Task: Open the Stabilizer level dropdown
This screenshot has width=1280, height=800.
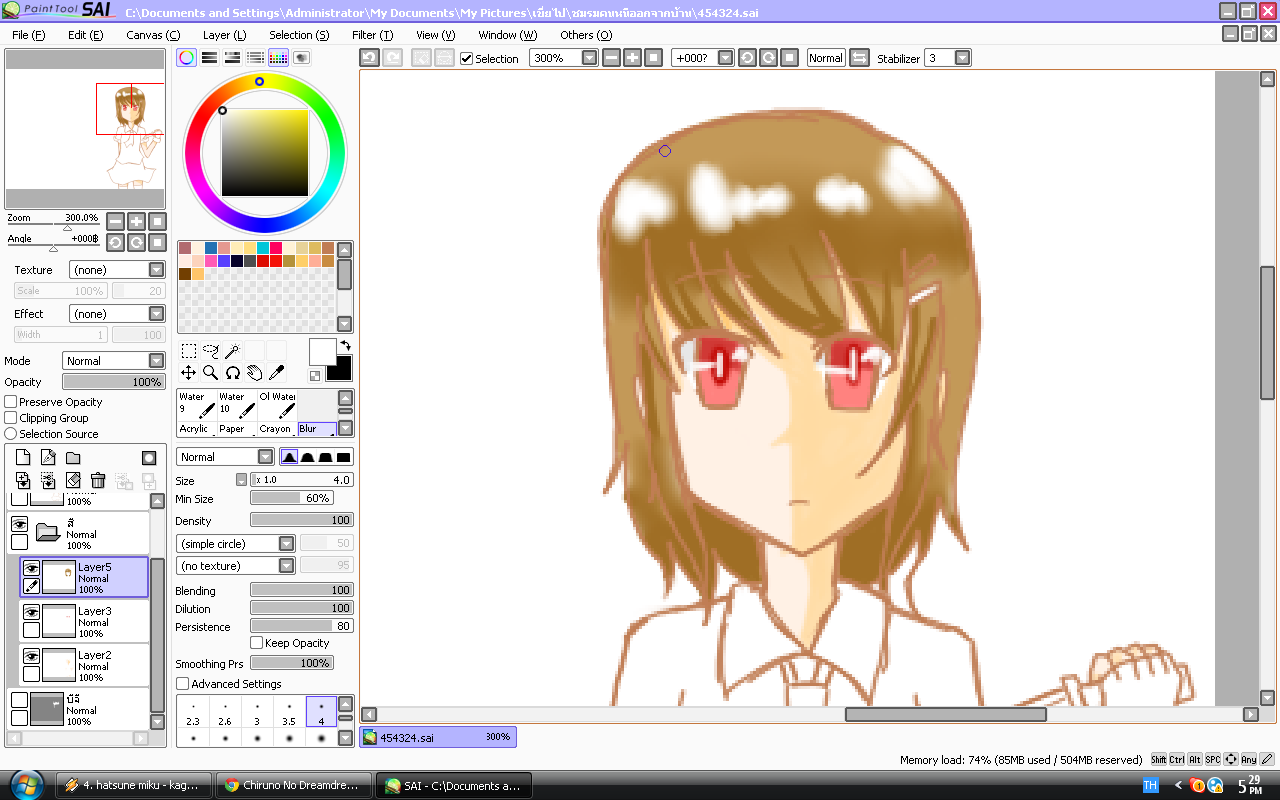Action: [x=962, y=58]
